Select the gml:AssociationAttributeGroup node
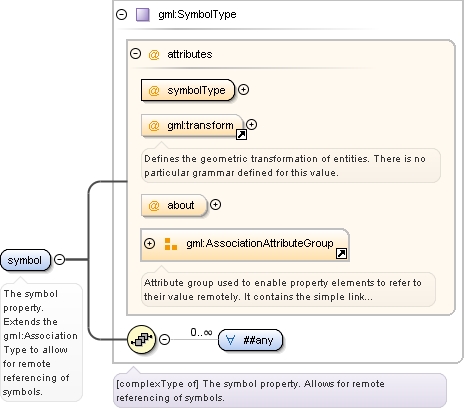Image resolution: width=465 pixels, height=411 pixels. click(x=245, y=245)
